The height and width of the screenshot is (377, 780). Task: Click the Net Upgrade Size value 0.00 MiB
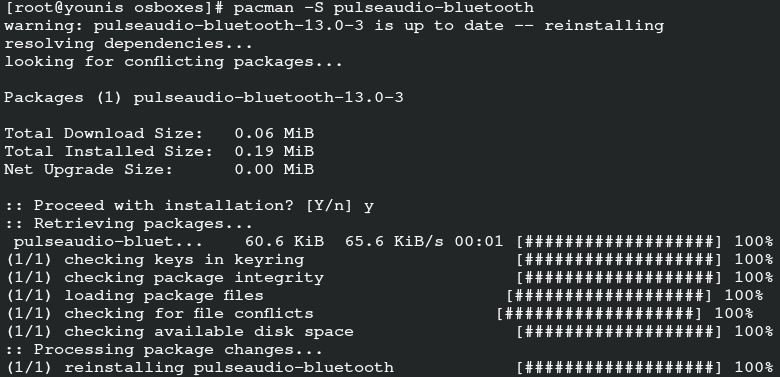pos(274,169)
